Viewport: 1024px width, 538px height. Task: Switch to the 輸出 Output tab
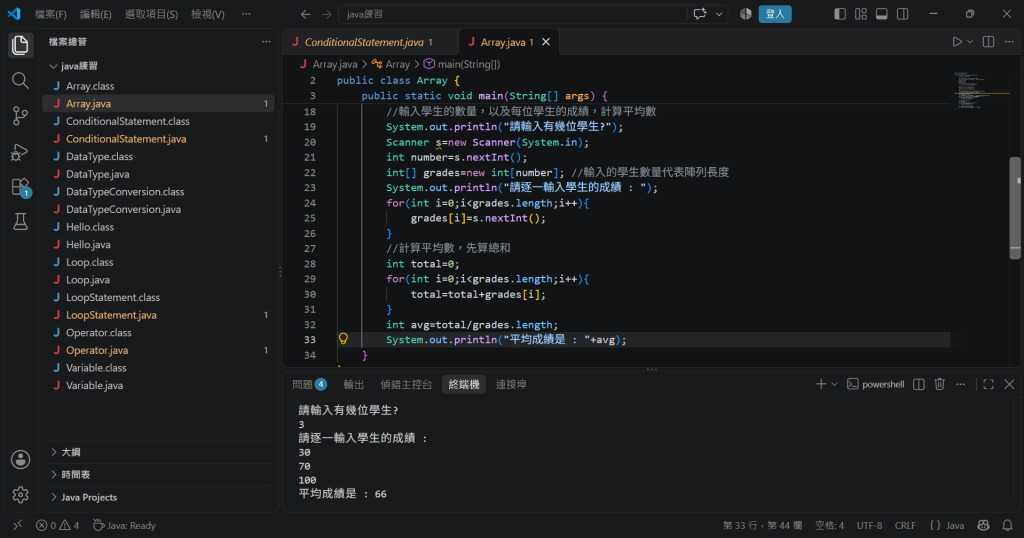click(354, 385)
